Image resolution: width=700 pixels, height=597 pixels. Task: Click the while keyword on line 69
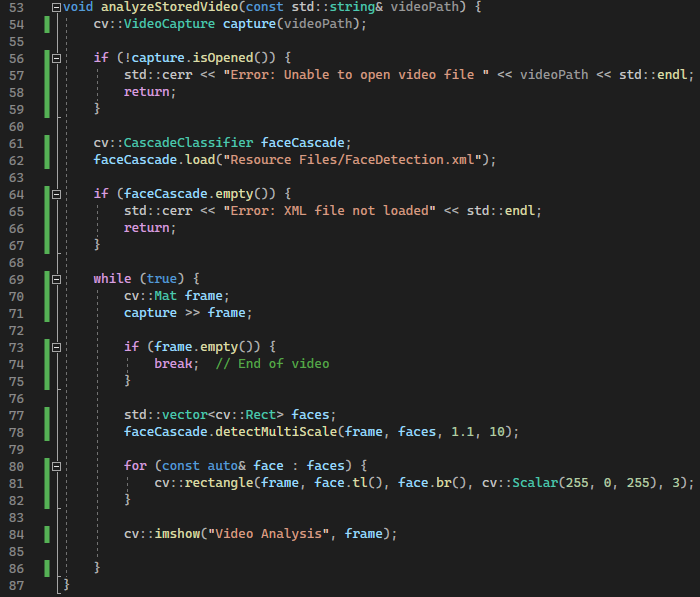point(112,279)
